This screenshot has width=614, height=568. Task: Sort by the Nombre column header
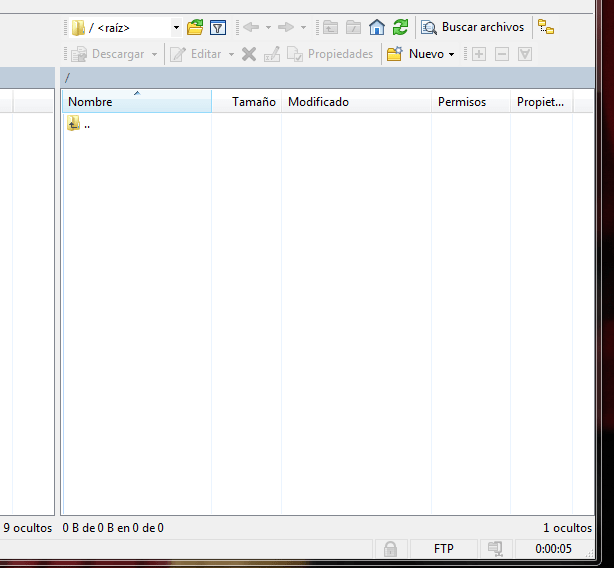tap(137, 102)
